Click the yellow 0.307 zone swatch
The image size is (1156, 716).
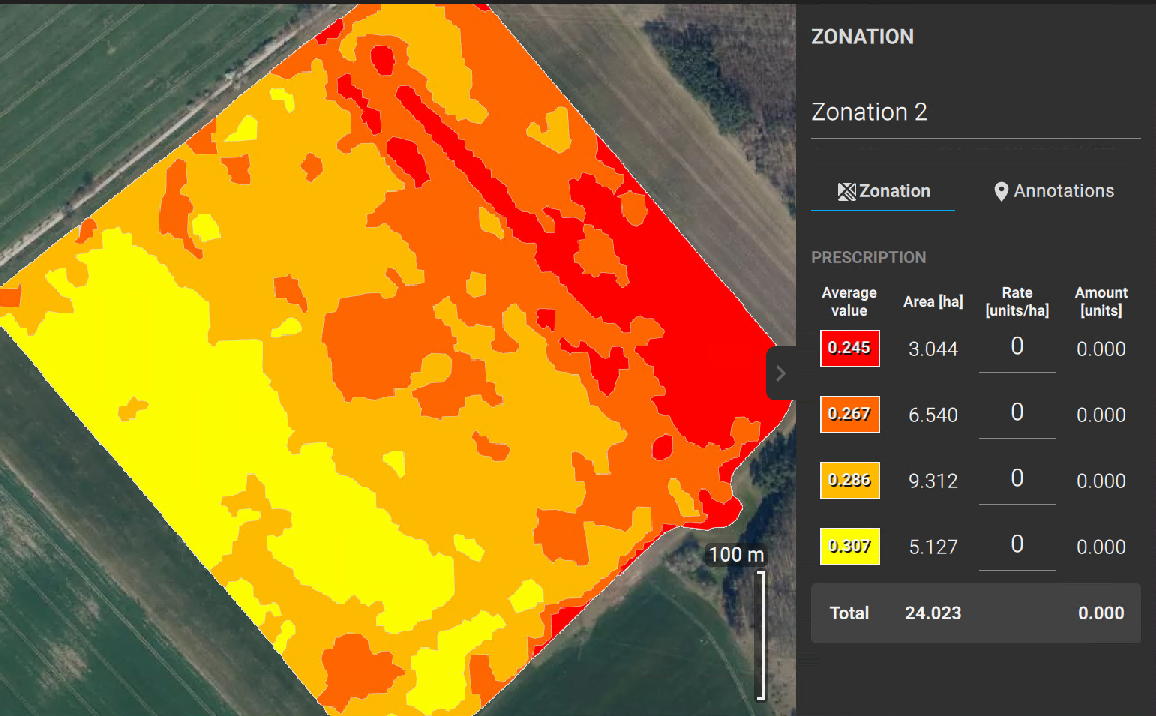pos(849,546)
